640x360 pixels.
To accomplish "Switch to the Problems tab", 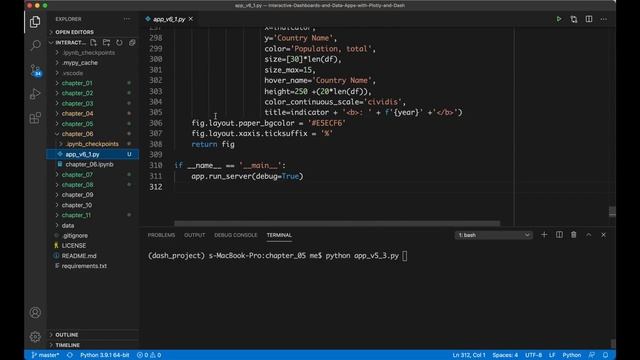I will pos(161,235).
